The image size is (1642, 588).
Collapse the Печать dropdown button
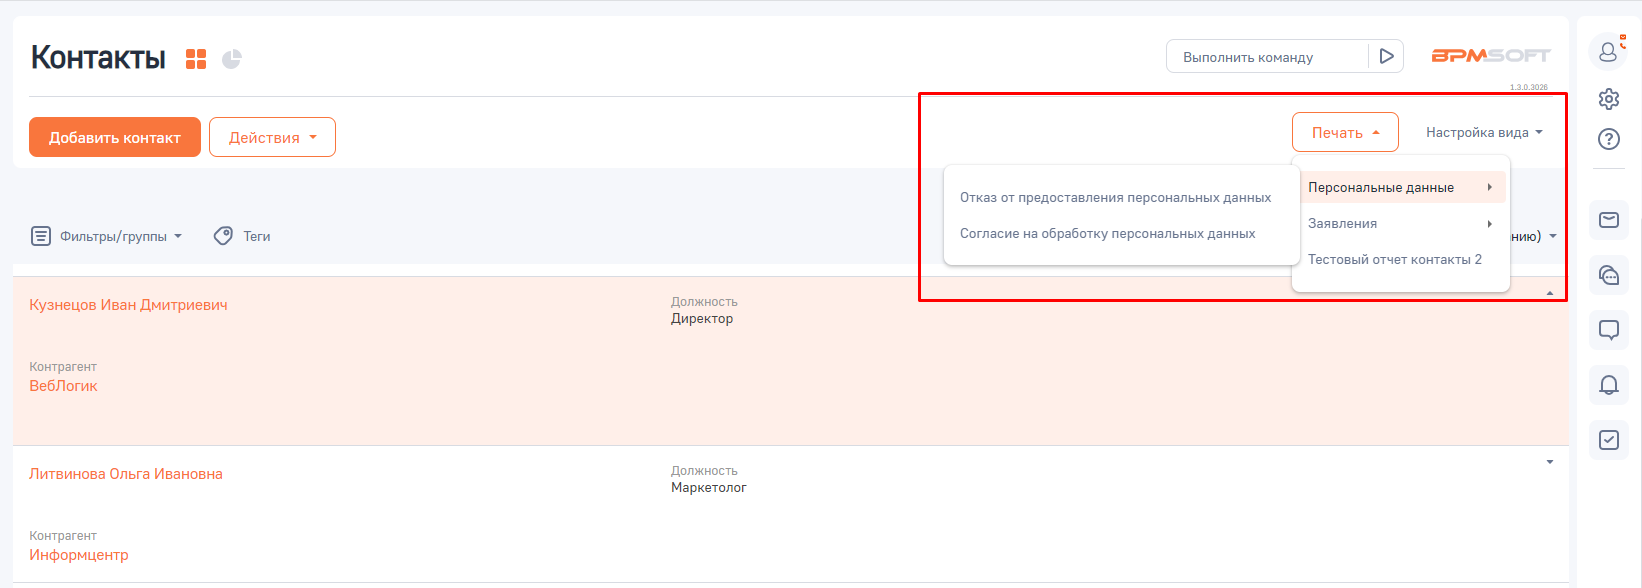[x=1345, y=132]
